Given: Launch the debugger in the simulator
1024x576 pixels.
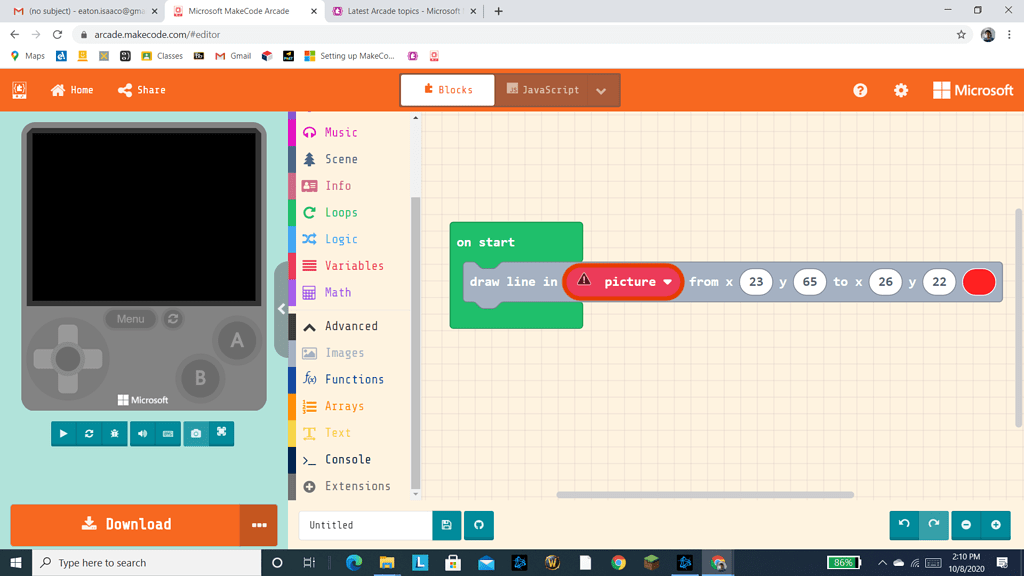Looking at the screenshot, I should (x=113, y=433).
